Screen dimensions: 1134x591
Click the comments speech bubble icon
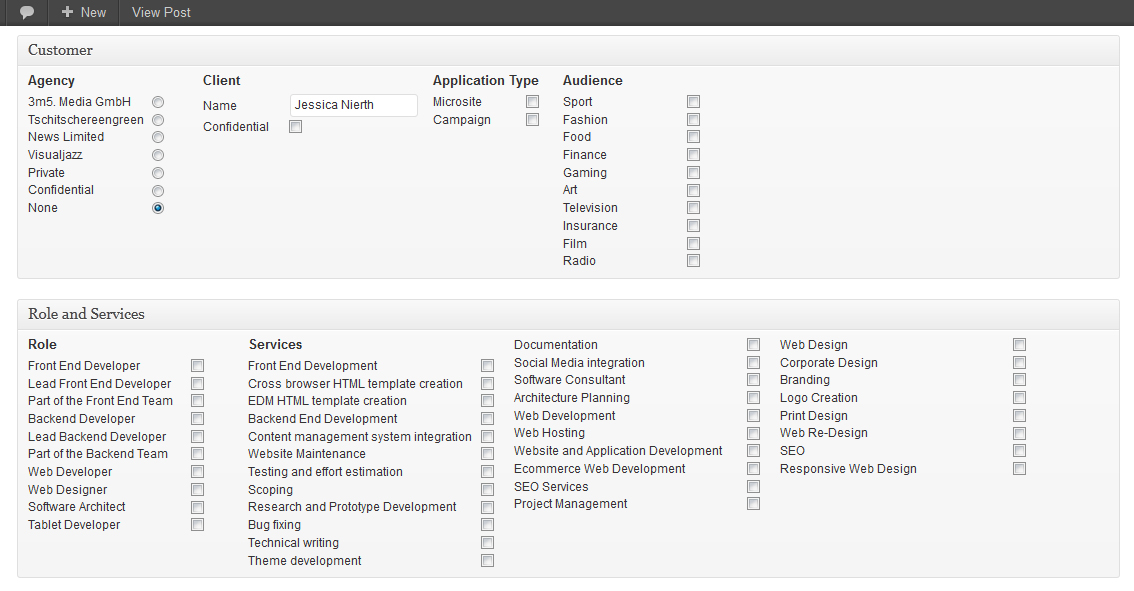click(27, 13)
